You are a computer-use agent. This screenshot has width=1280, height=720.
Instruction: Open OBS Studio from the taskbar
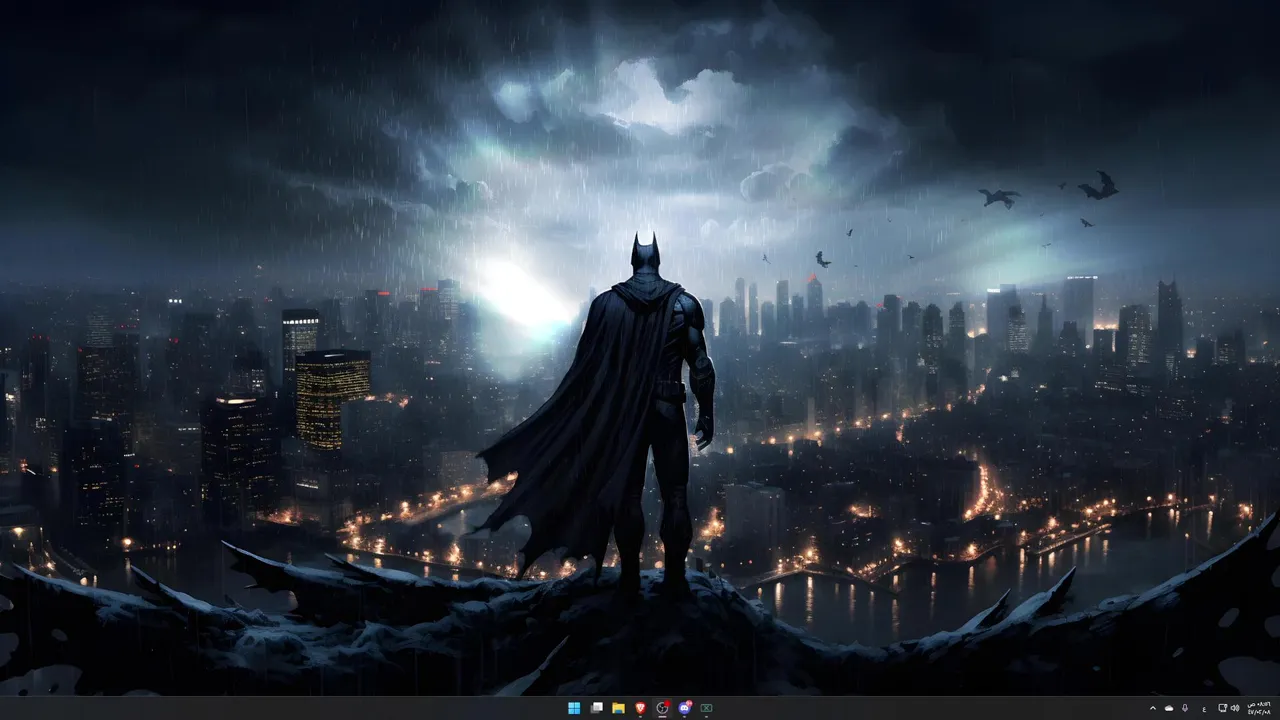662,708
